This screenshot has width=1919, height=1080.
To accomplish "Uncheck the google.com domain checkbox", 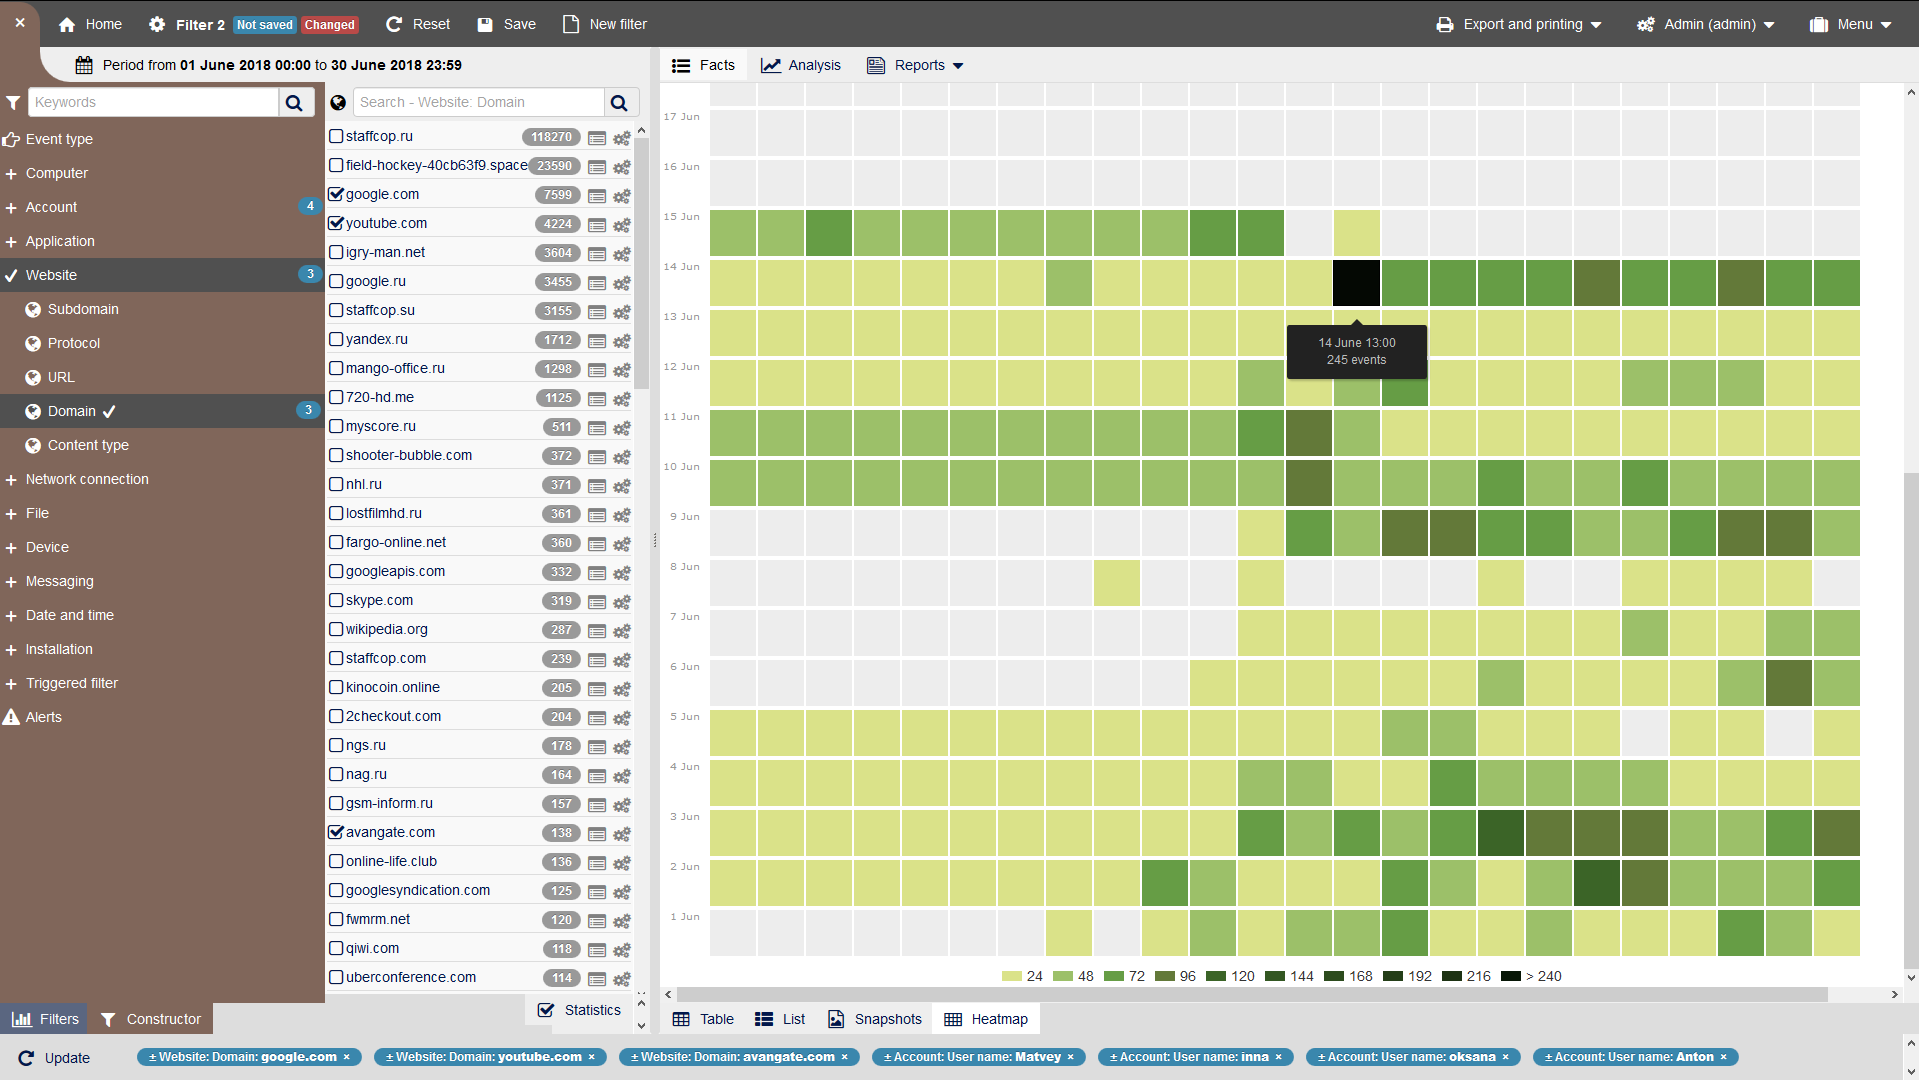I will 336,194.
